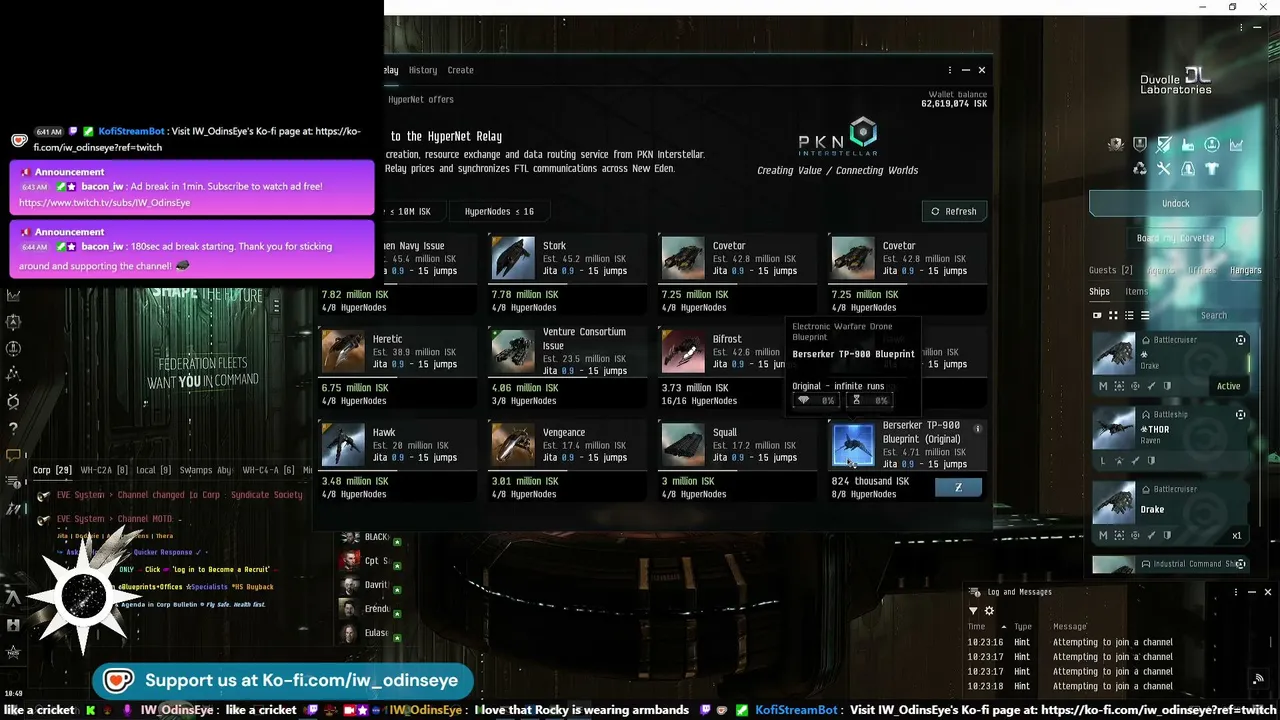This screenshot has width=1280, height=720.
Task: Click the cast icon in bottom-right corner
Action: click(1258, 678)
